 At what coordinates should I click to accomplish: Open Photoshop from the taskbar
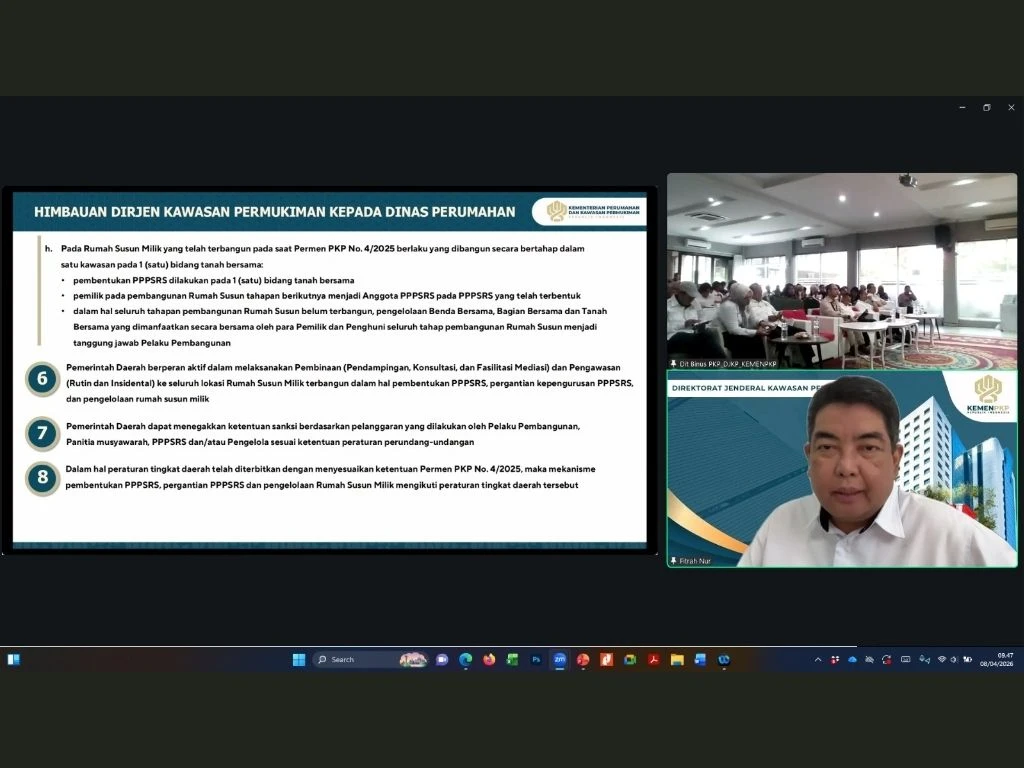(x=536, y=660)
